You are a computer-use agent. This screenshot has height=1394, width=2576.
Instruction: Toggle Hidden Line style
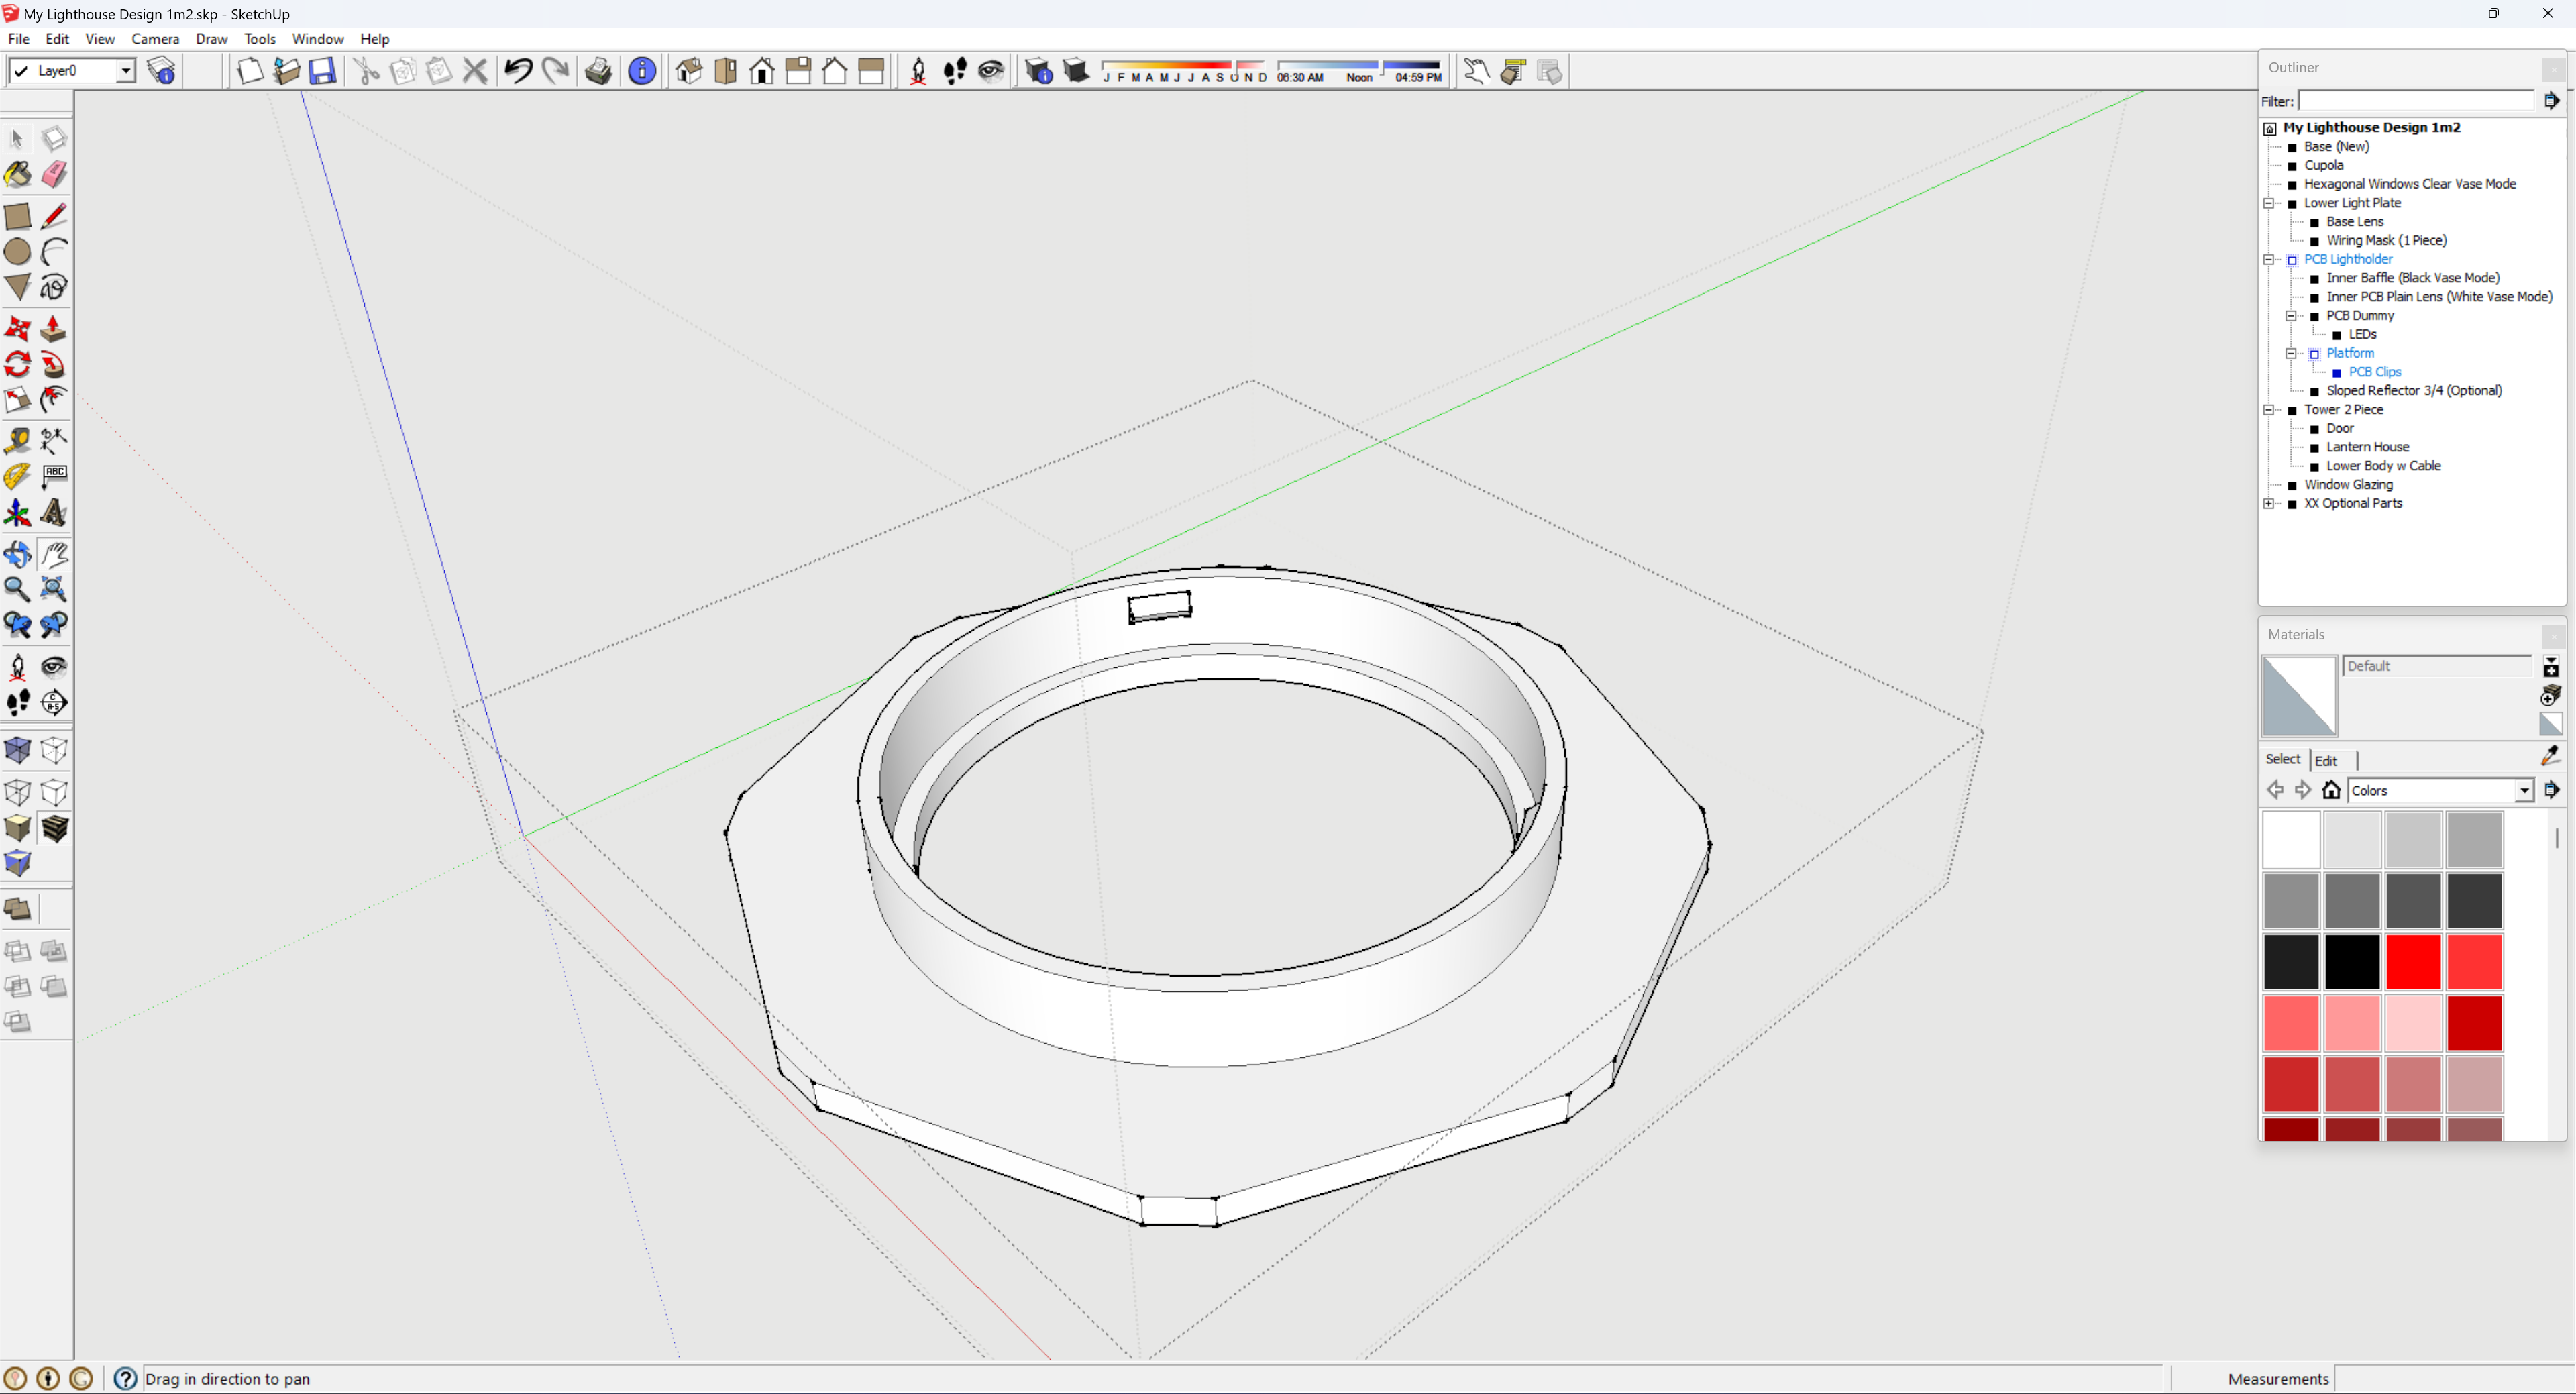point(54,793)
